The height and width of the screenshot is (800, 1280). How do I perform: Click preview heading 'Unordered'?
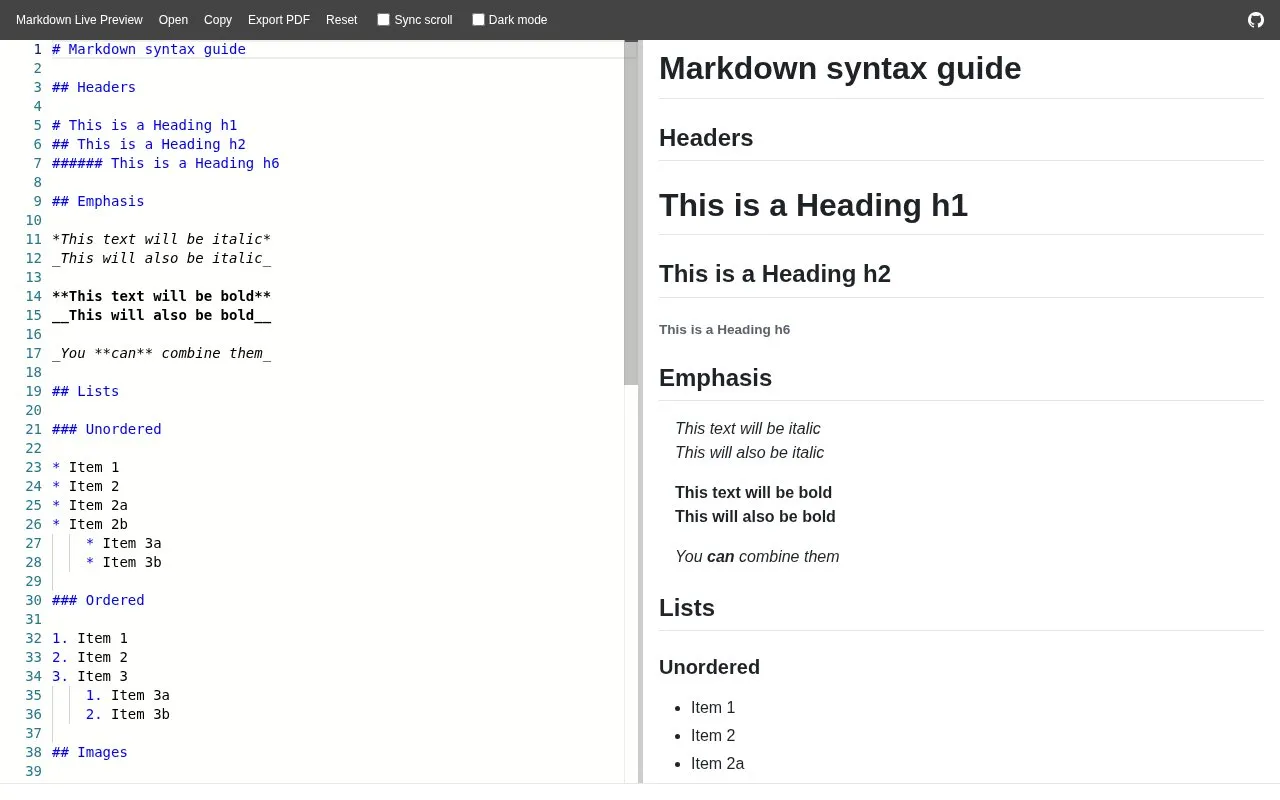(709, 667)
